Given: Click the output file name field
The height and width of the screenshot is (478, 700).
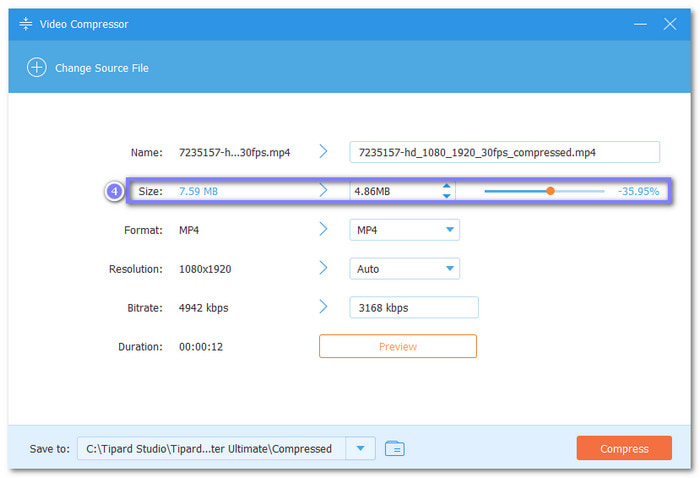Looking at the screenshot, I should pyautogui.click(x=504, y=152).
